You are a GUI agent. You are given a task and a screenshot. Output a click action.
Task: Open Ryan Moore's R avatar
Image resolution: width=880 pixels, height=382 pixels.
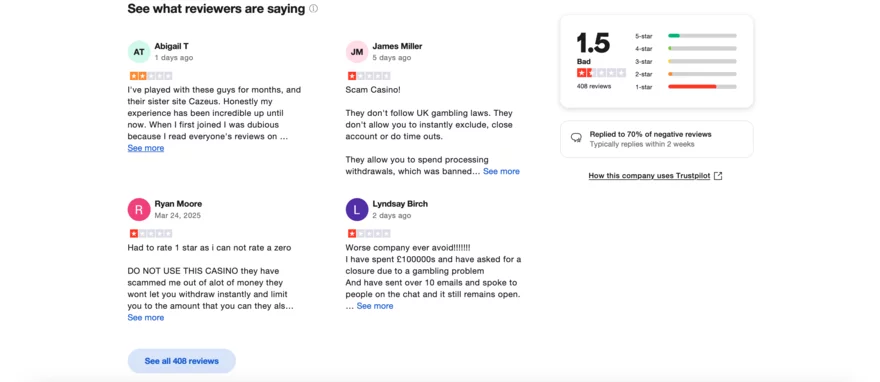(139, 209)
